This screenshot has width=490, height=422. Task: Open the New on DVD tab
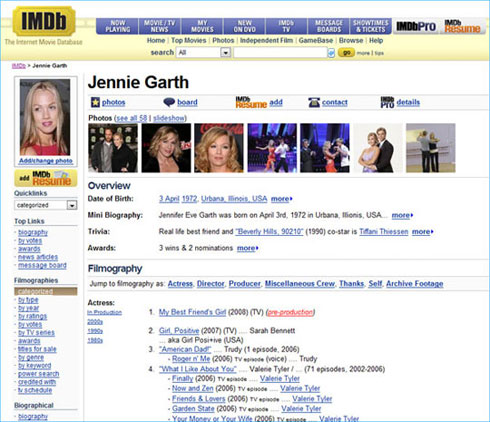pos(244,26)
